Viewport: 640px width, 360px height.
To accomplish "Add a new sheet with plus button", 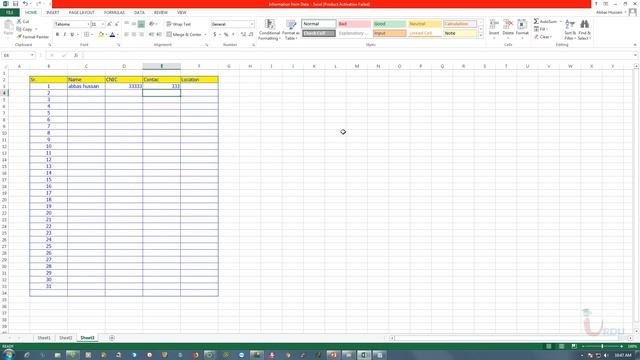I will click(x=111, y=338).
